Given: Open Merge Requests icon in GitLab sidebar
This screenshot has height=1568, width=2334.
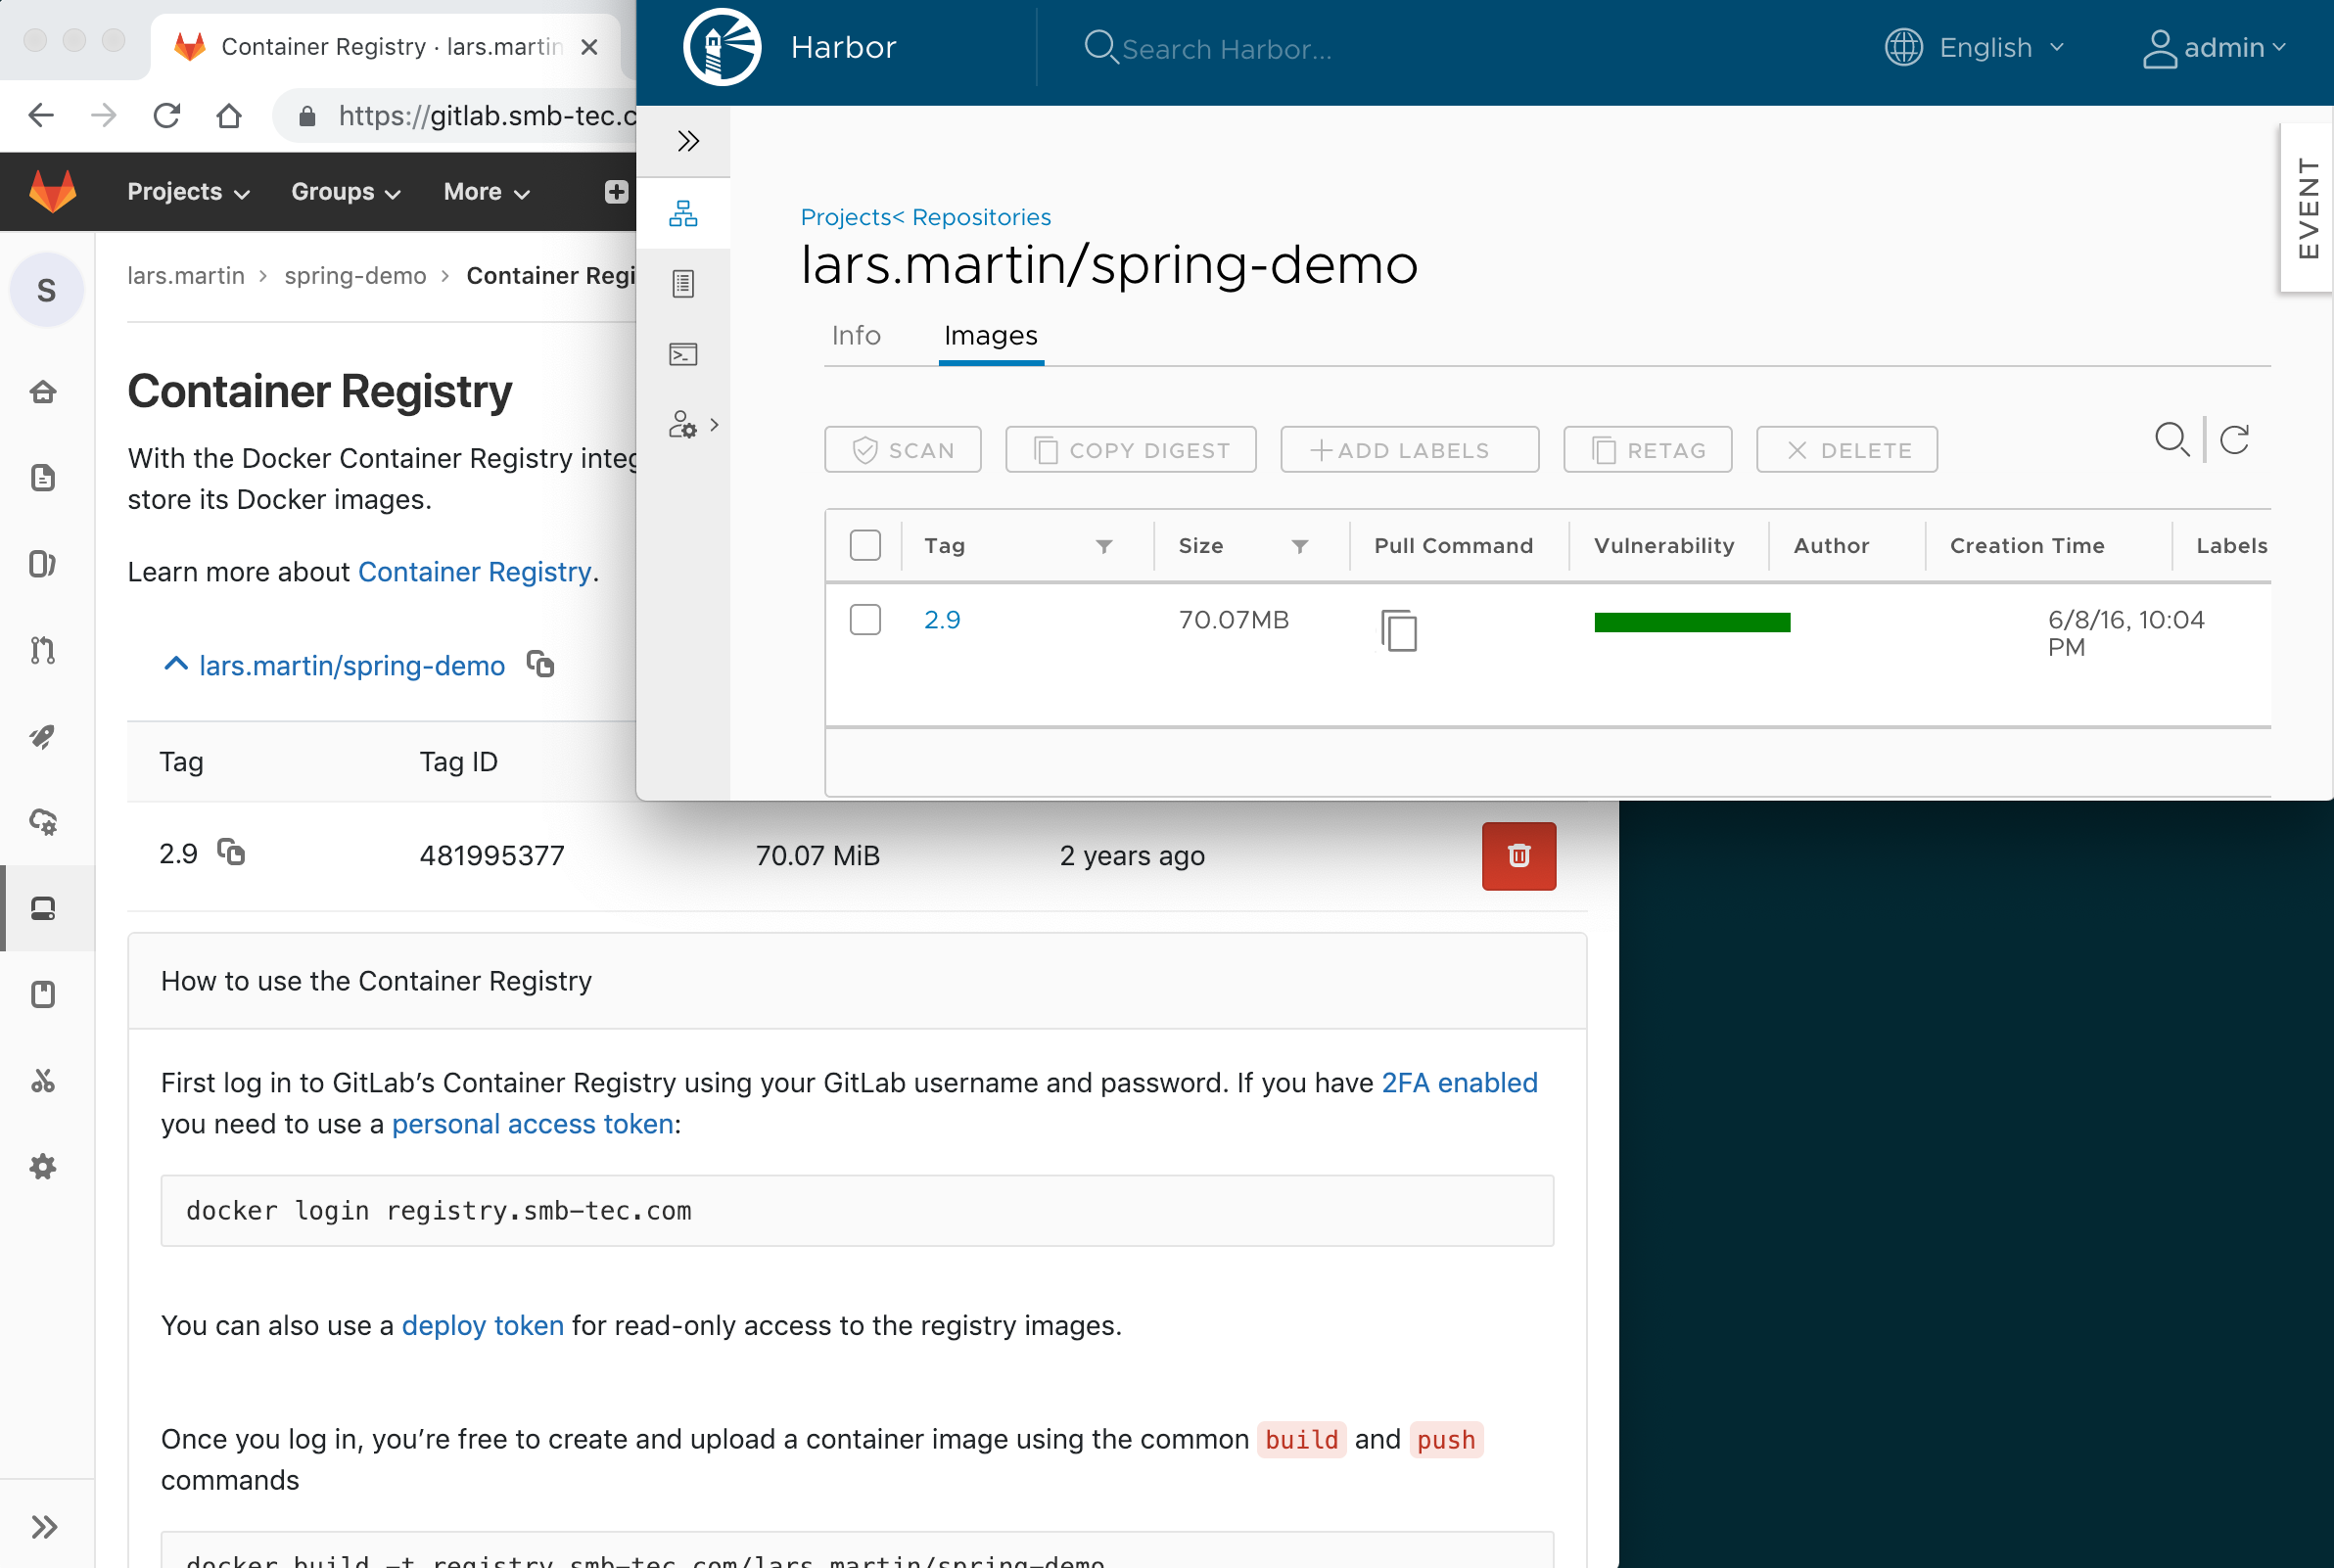Looking at the screenshot, I should click(42, 650).
